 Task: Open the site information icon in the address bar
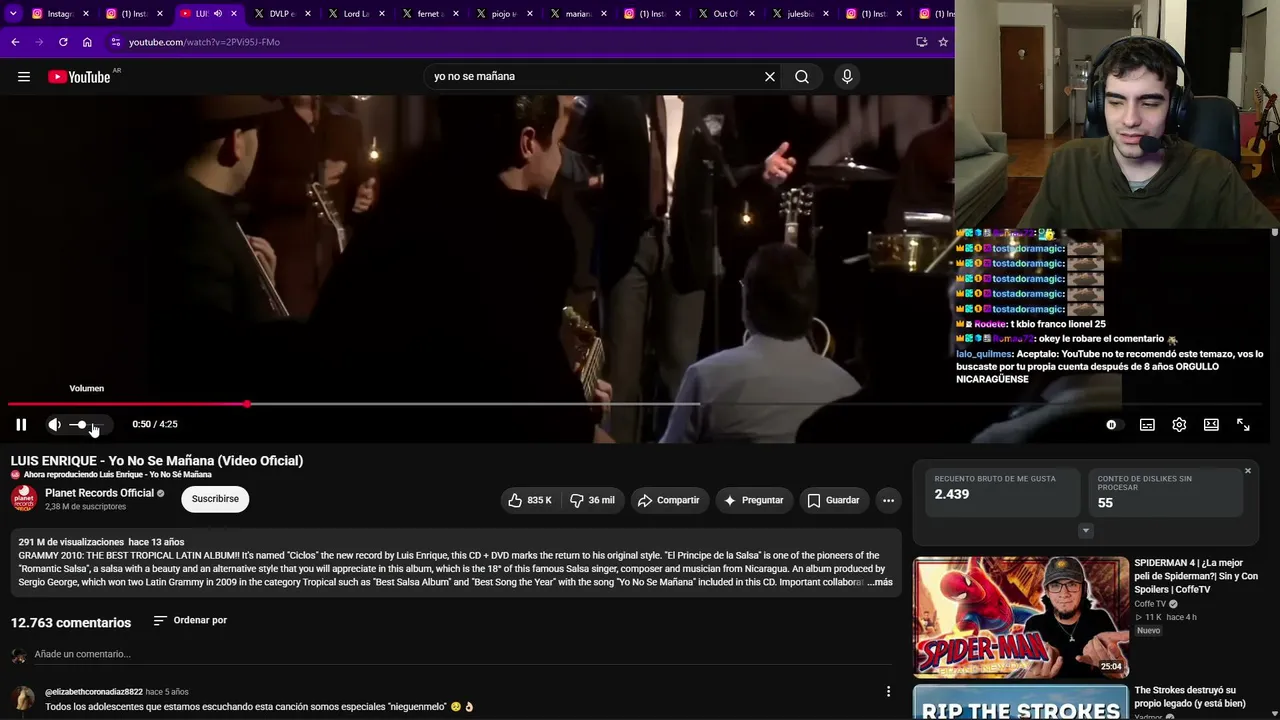(x=116, y=42)
